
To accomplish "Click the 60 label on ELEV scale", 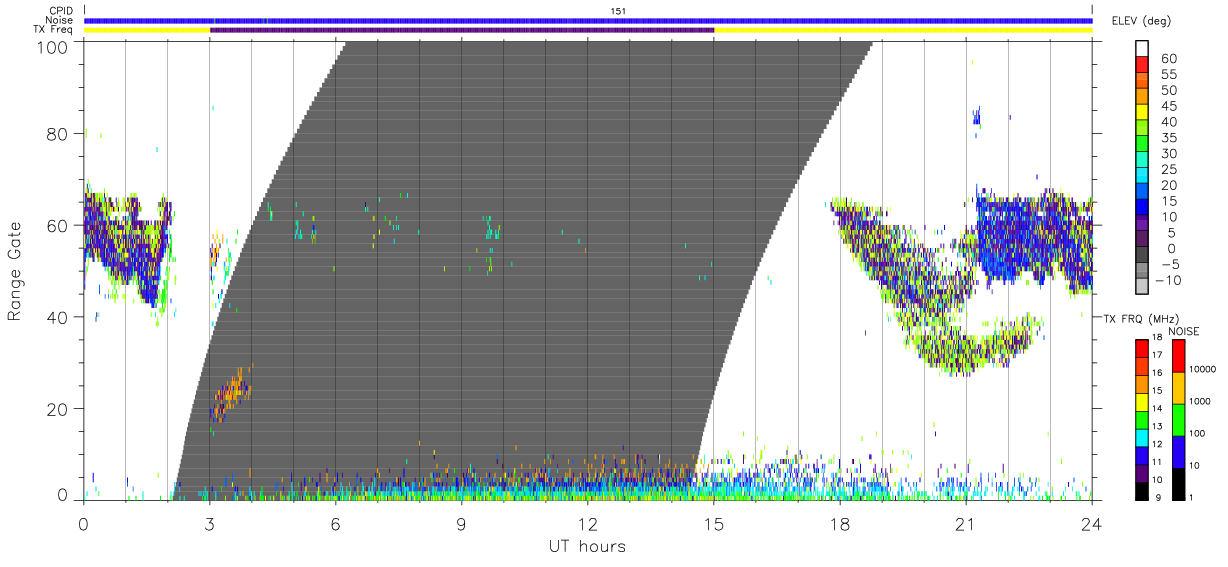I will coord(1167,59).
